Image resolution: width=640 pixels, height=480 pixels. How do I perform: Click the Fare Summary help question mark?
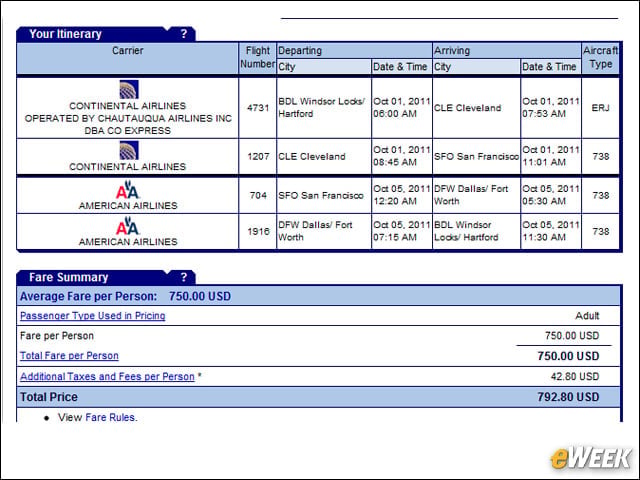click(184, 278)
